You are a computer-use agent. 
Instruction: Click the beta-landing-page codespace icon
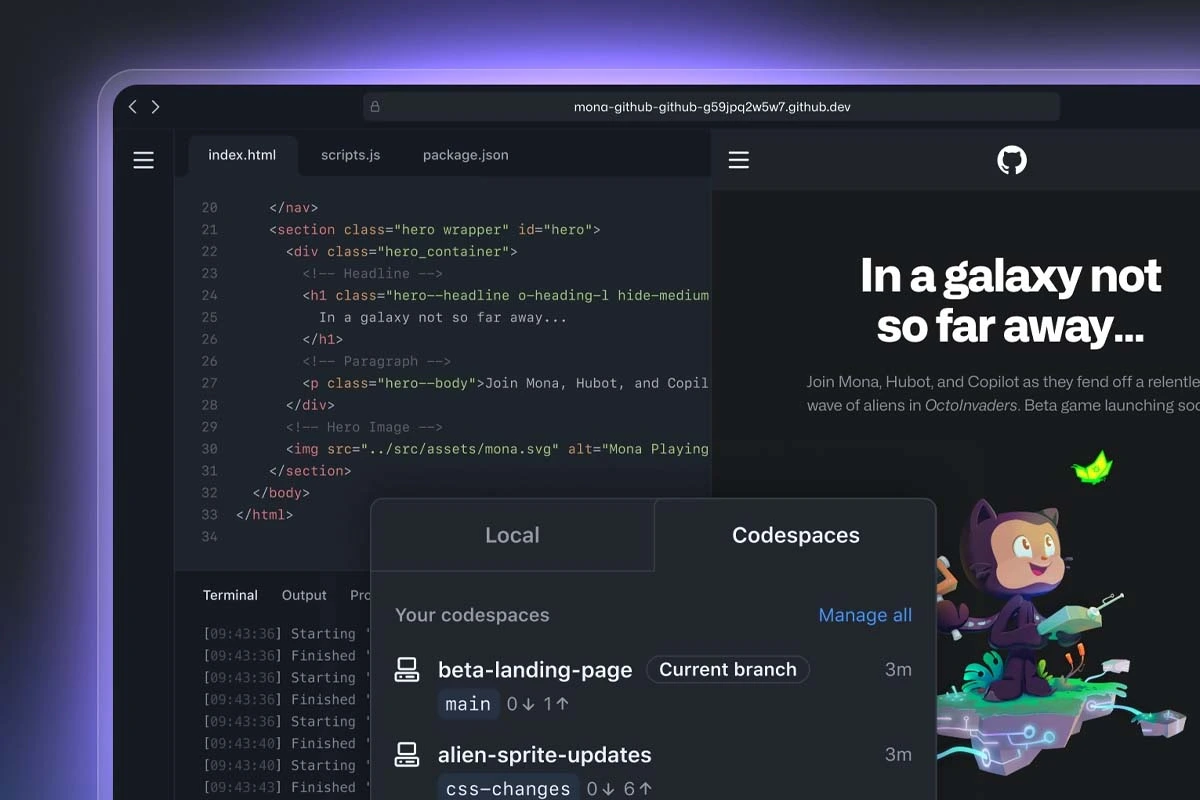tap(407, 670)
